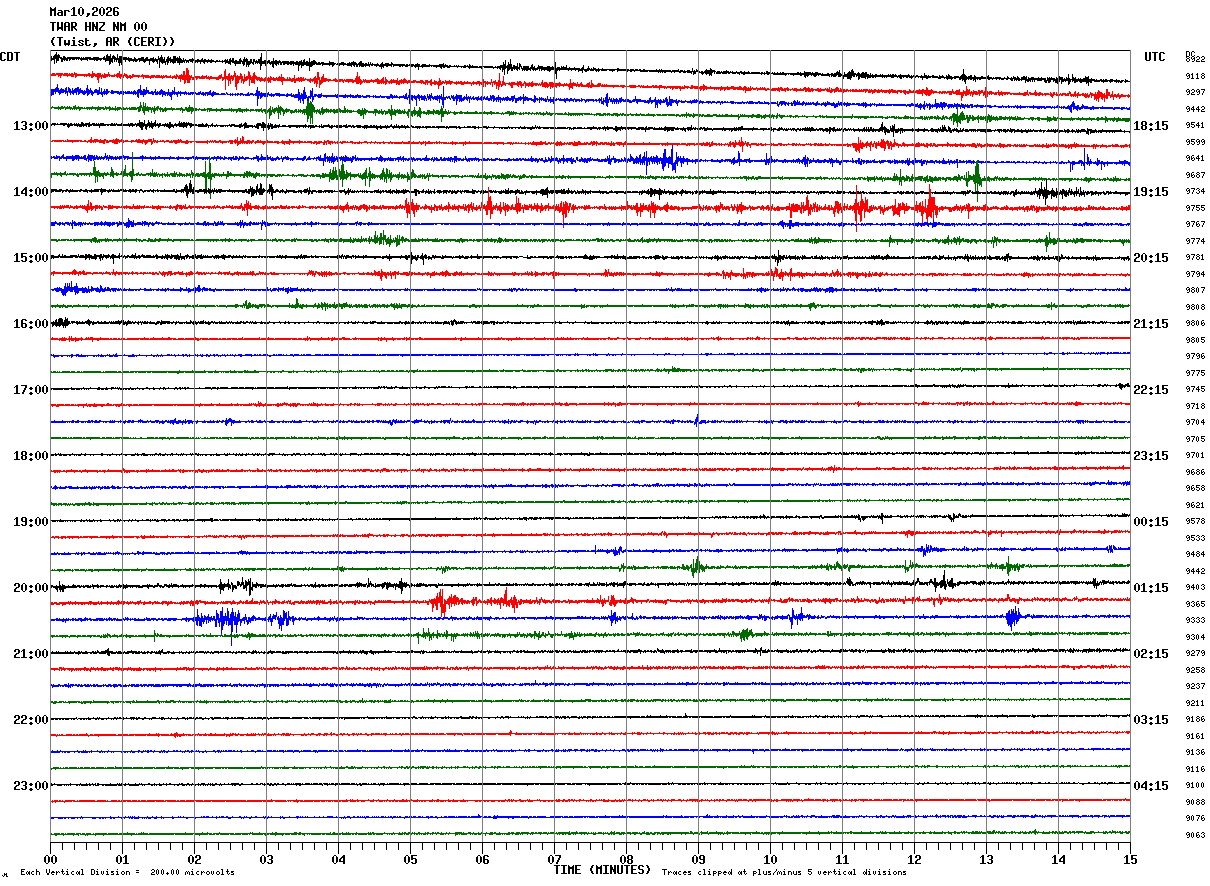This screenshot has width=1210, height=886.
Task: Click the 19:15 UTC time label
Action: (1151, 192)
